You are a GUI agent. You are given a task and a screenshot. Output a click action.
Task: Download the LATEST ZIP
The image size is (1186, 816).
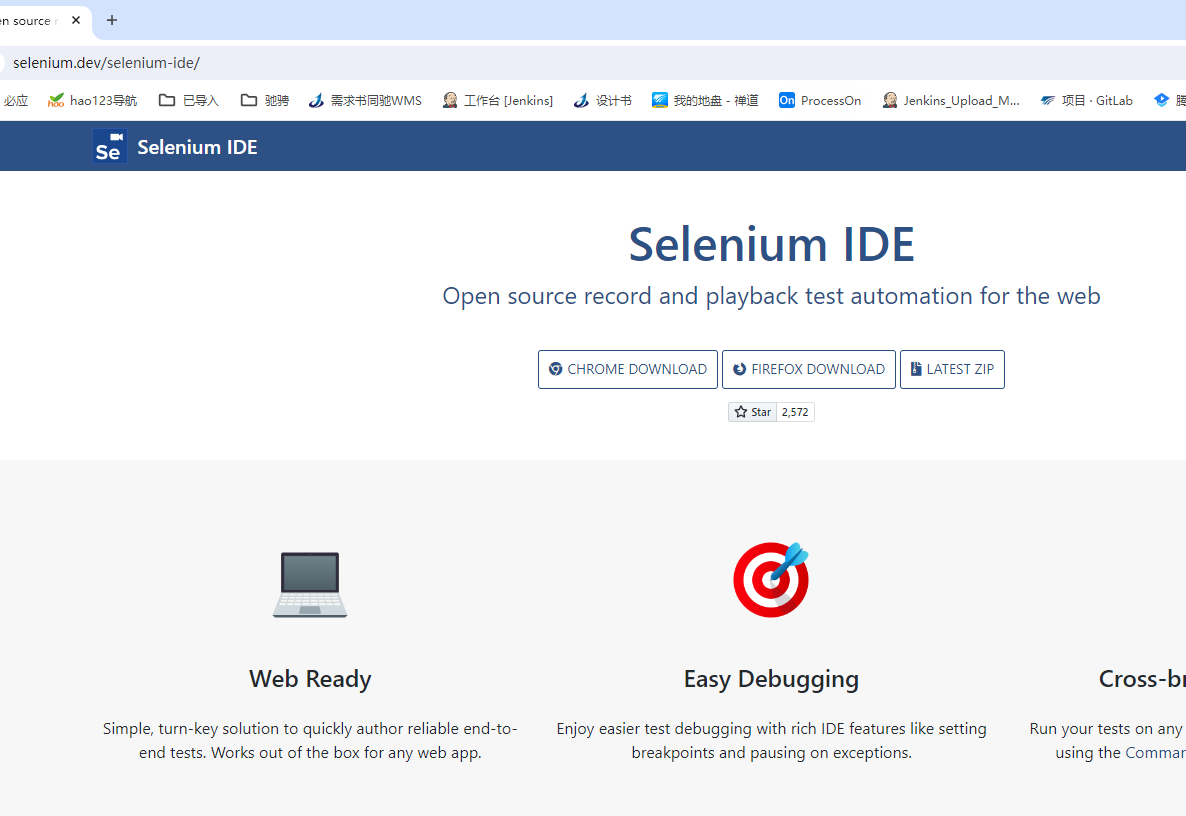pos(952,369)
